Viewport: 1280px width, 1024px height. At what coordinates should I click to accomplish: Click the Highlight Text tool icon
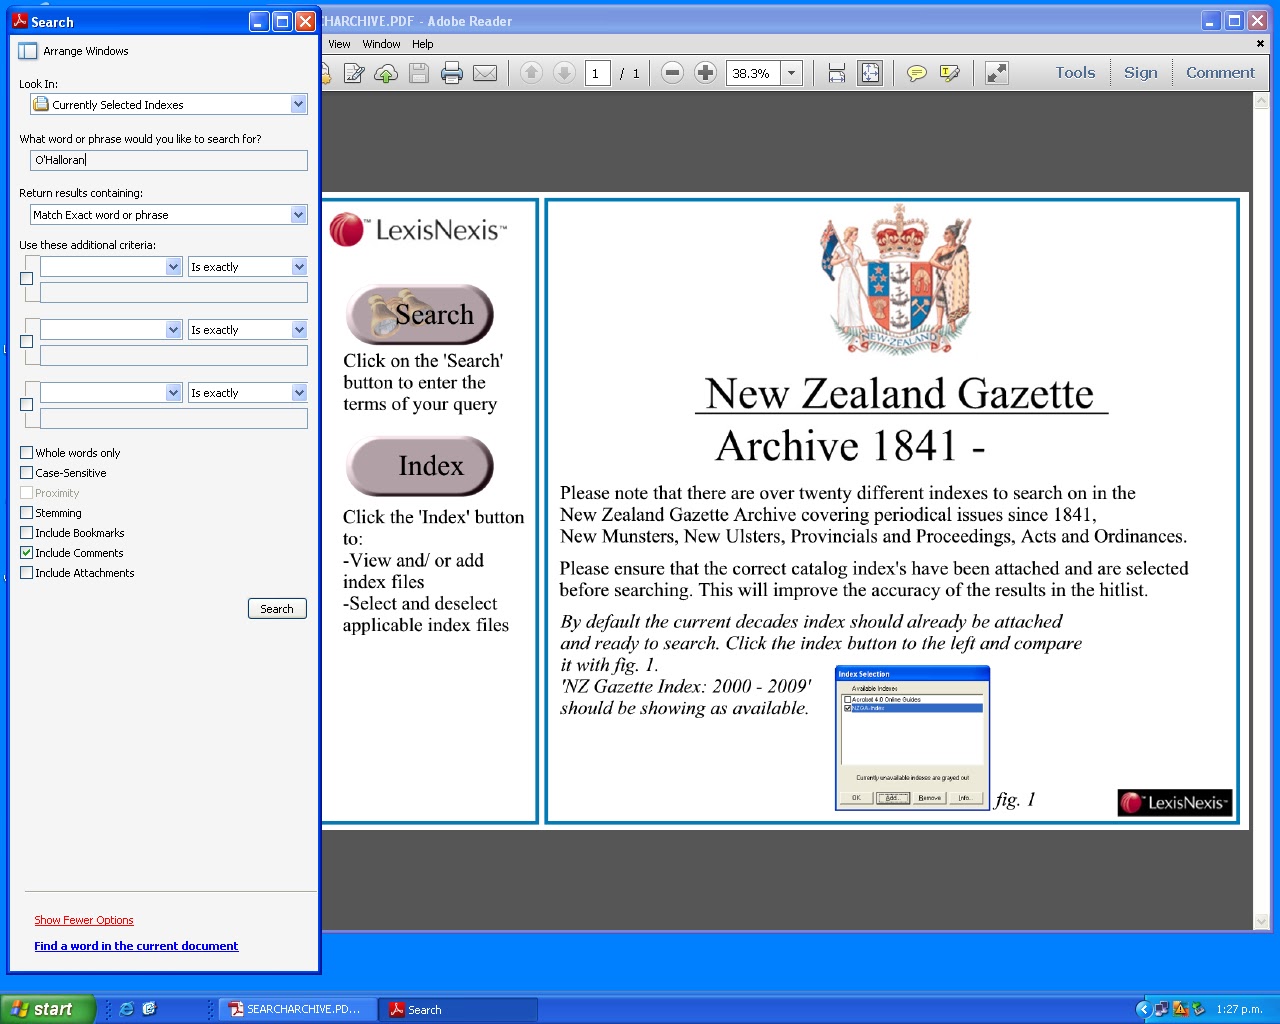(950, 72)
